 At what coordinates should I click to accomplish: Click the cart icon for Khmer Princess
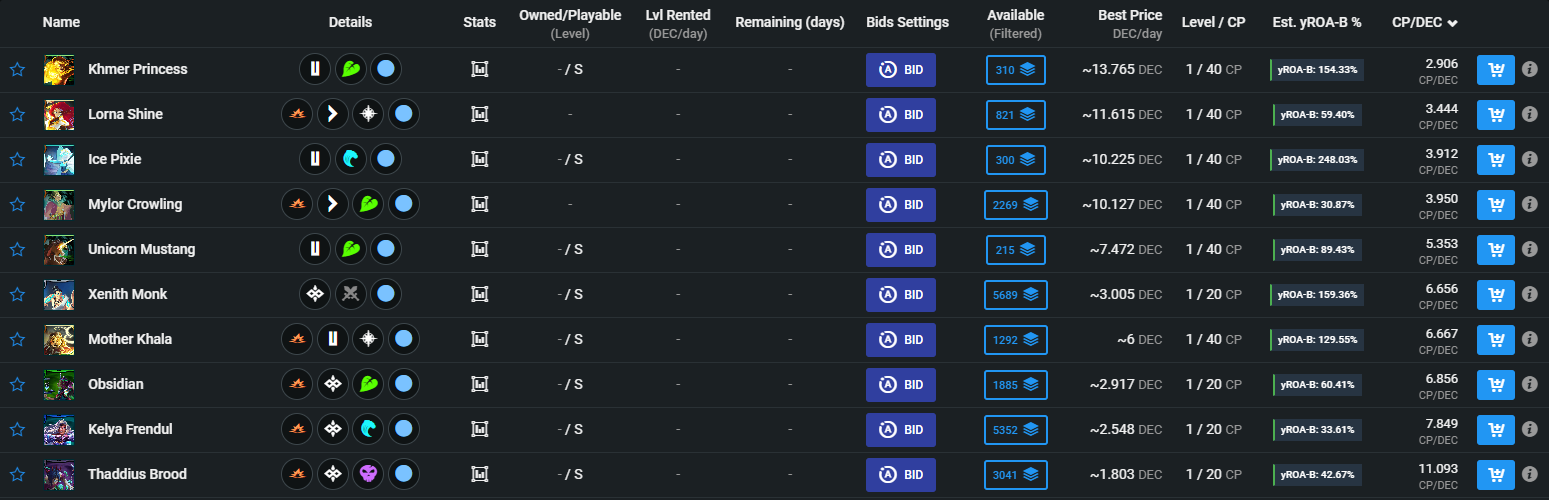[x=1496, y=70]
